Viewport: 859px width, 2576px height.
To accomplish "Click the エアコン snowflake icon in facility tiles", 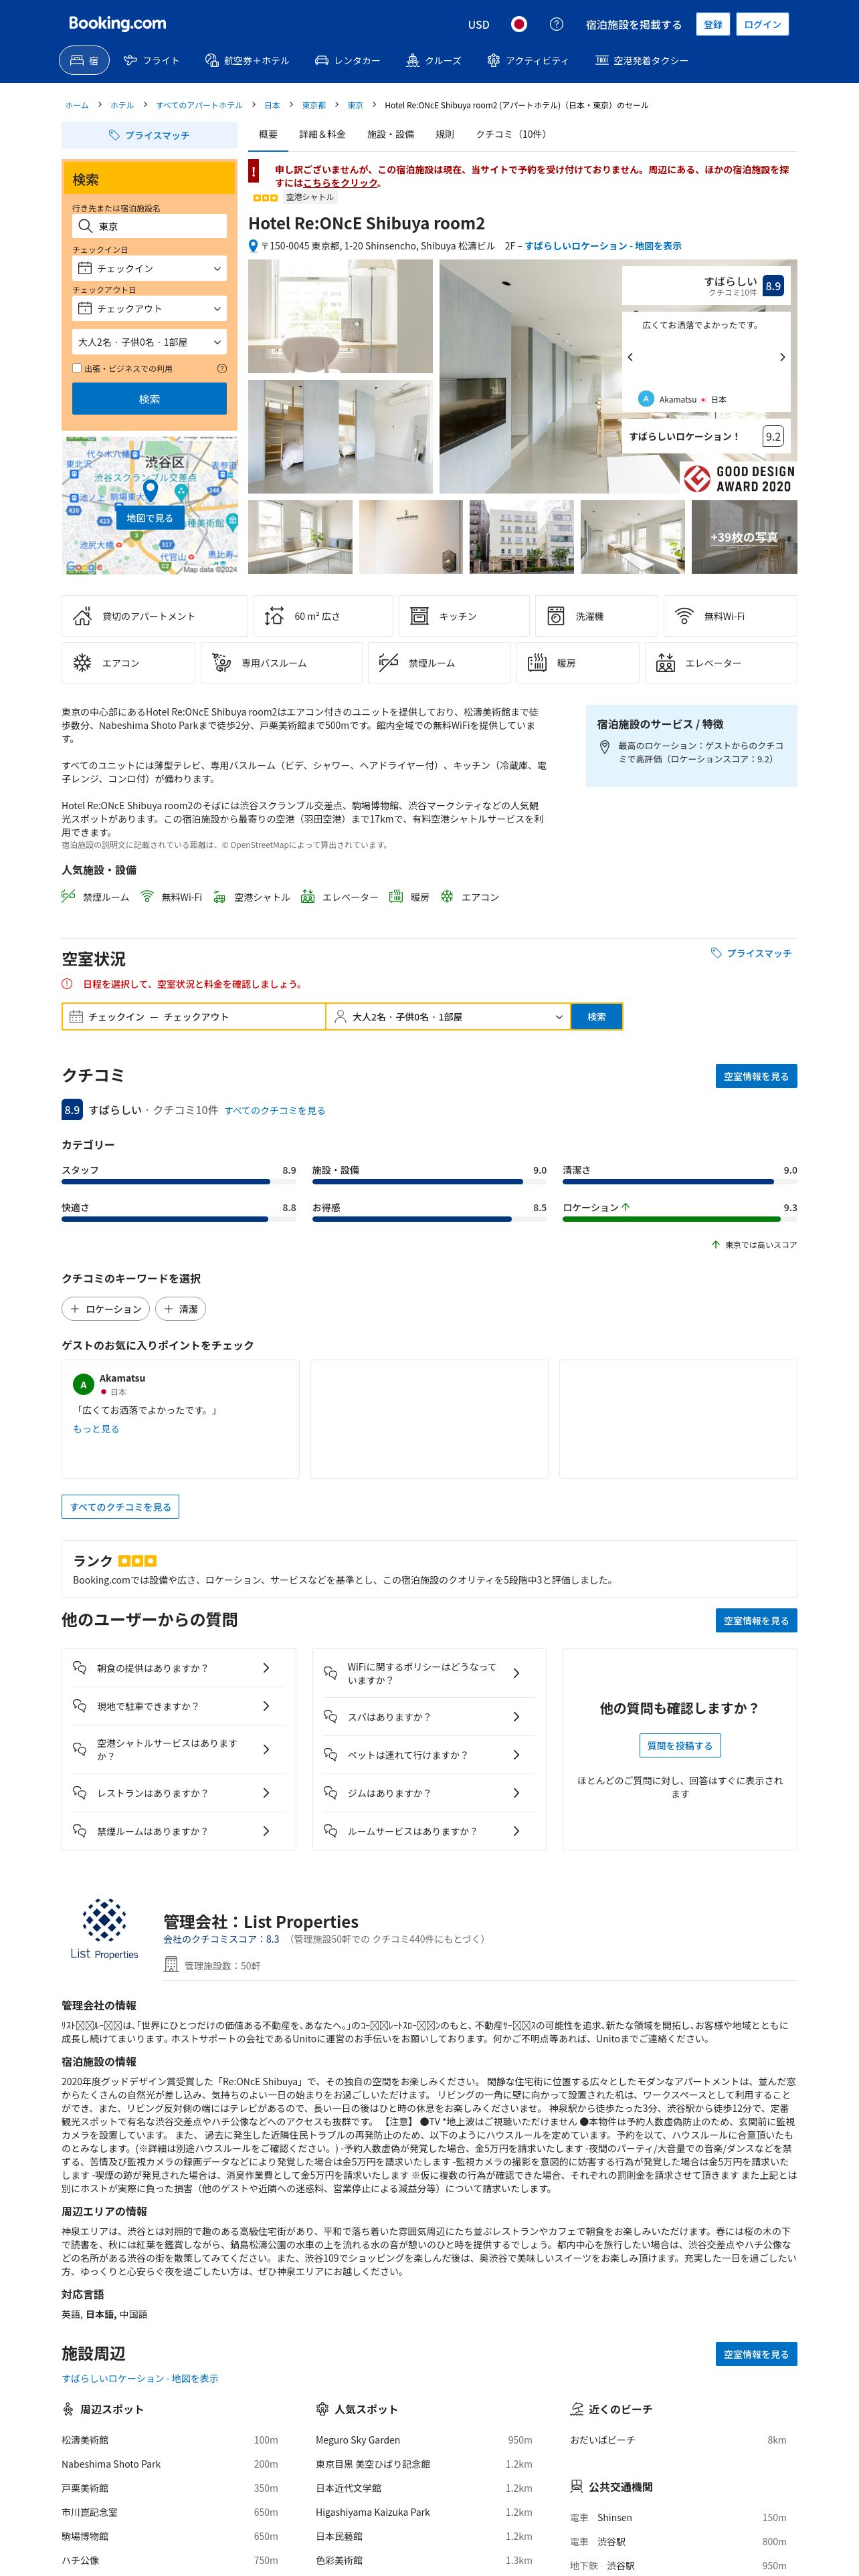I will (x=82, y=663).
